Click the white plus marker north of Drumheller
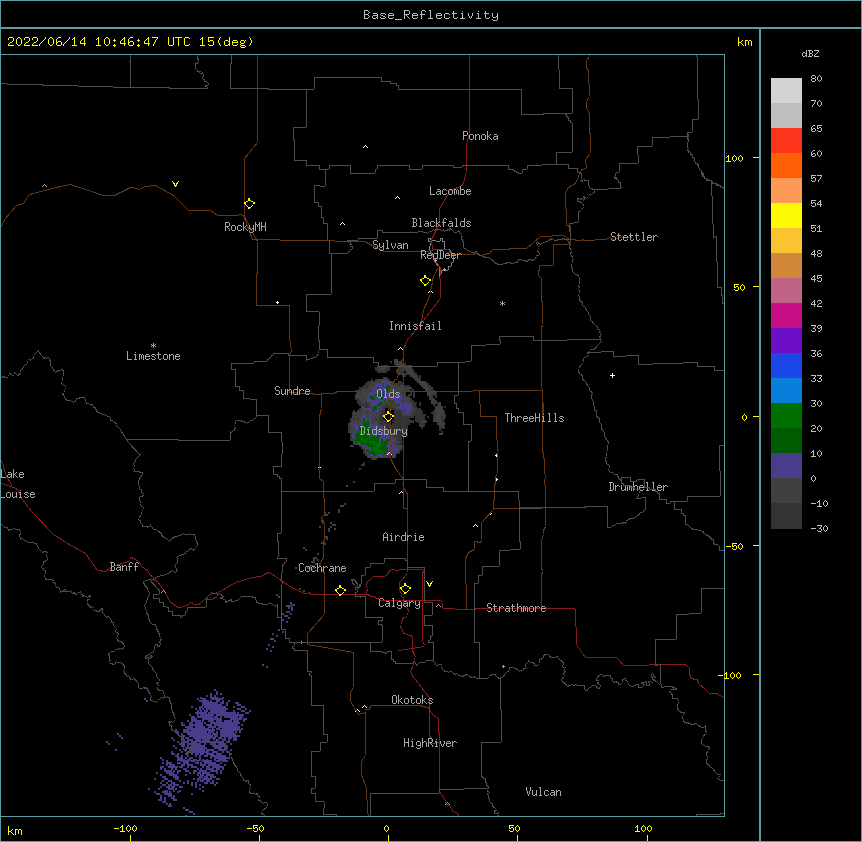 tap(612, 375)
